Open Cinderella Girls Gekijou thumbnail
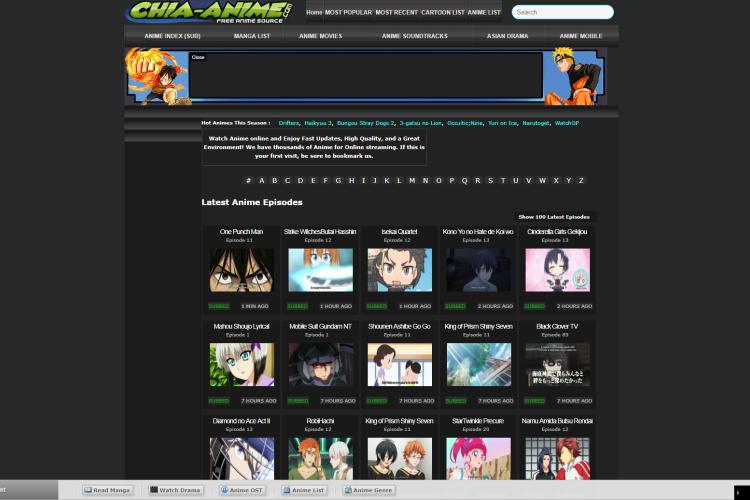This screenshot has width=750, height=500. tap(557, 270)
